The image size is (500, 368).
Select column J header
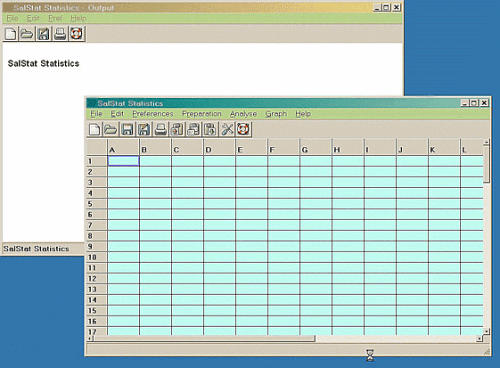pyautogui.click(x=412, y=147)
